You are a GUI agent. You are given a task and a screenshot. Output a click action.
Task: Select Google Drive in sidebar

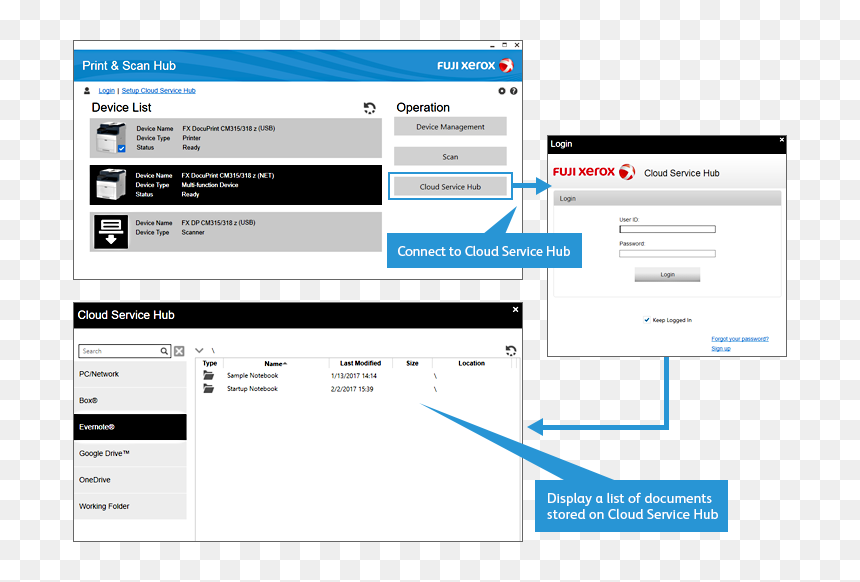click(x=131, y=453)
